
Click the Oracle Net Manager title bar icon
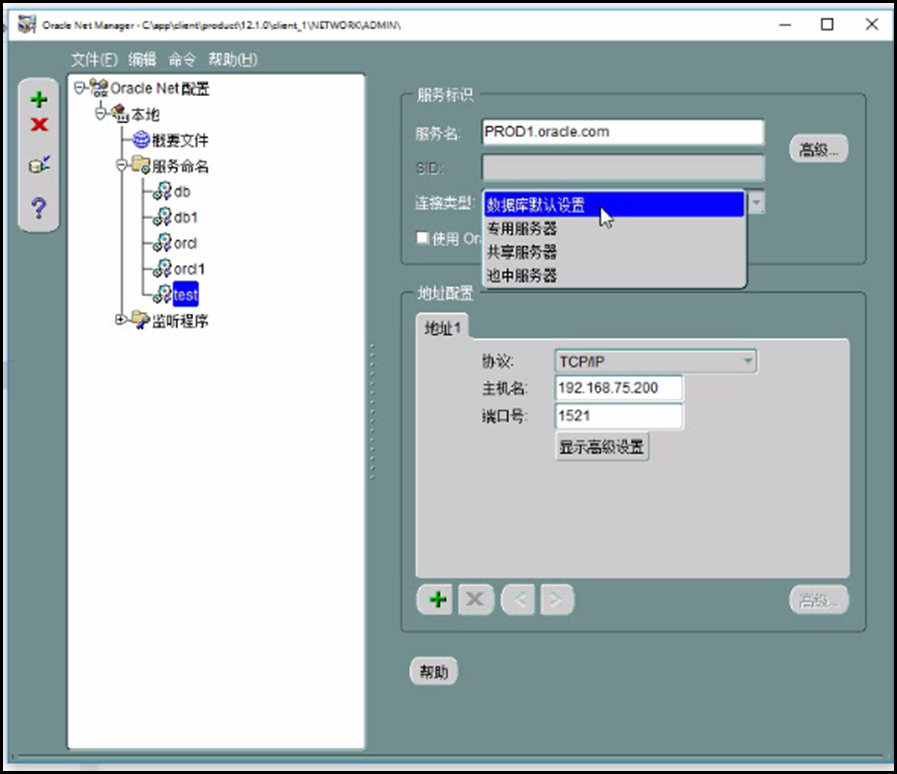[26, 25]
